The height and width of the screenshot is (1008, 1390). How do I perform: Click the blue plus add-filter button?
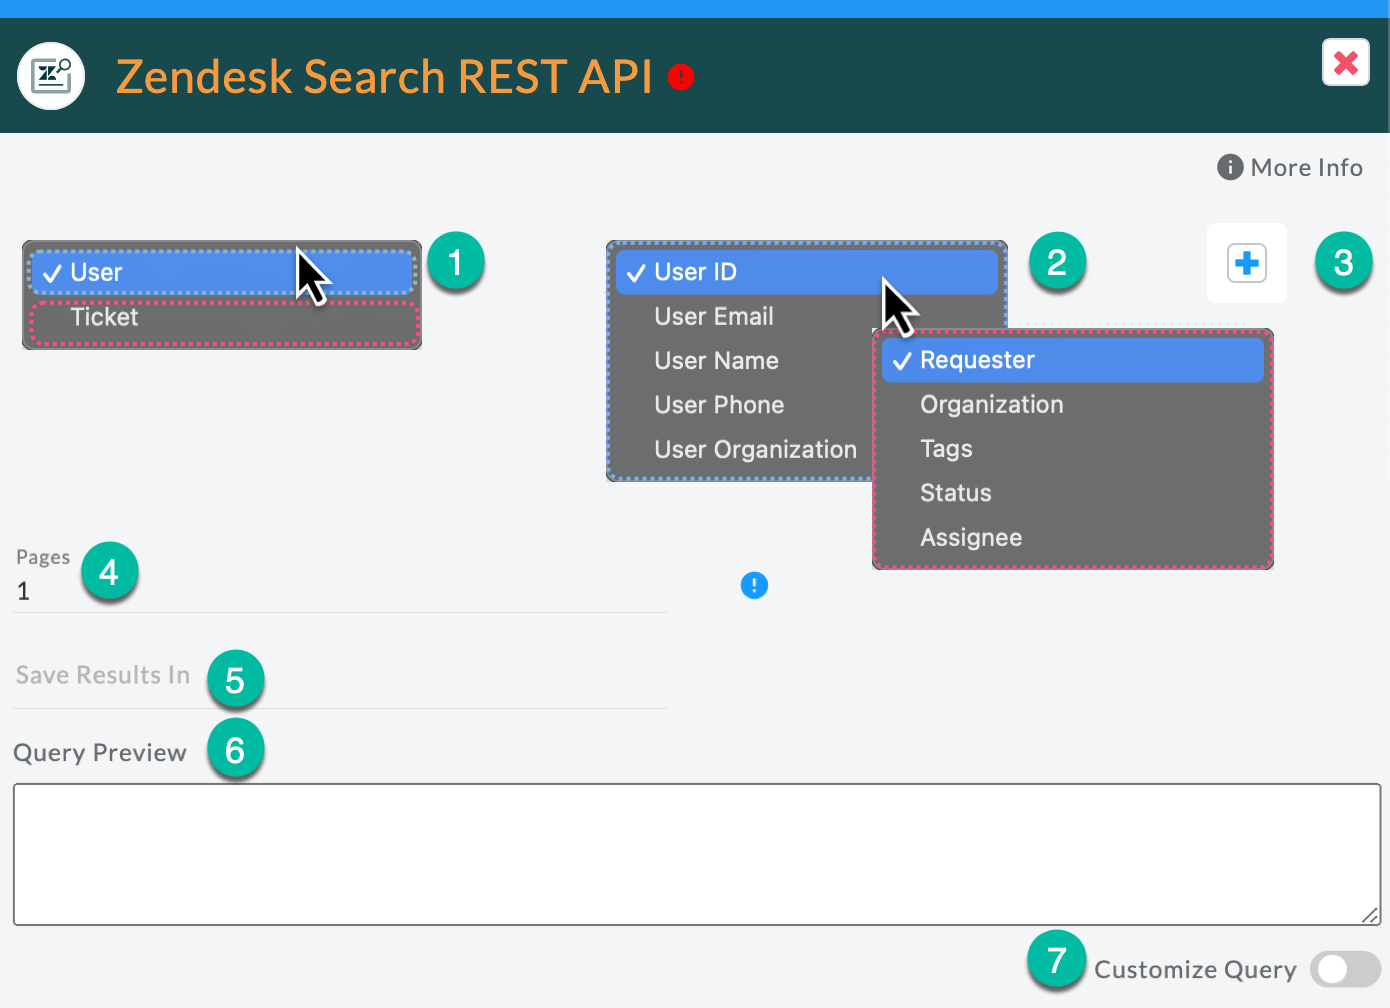click(1247, 263)
